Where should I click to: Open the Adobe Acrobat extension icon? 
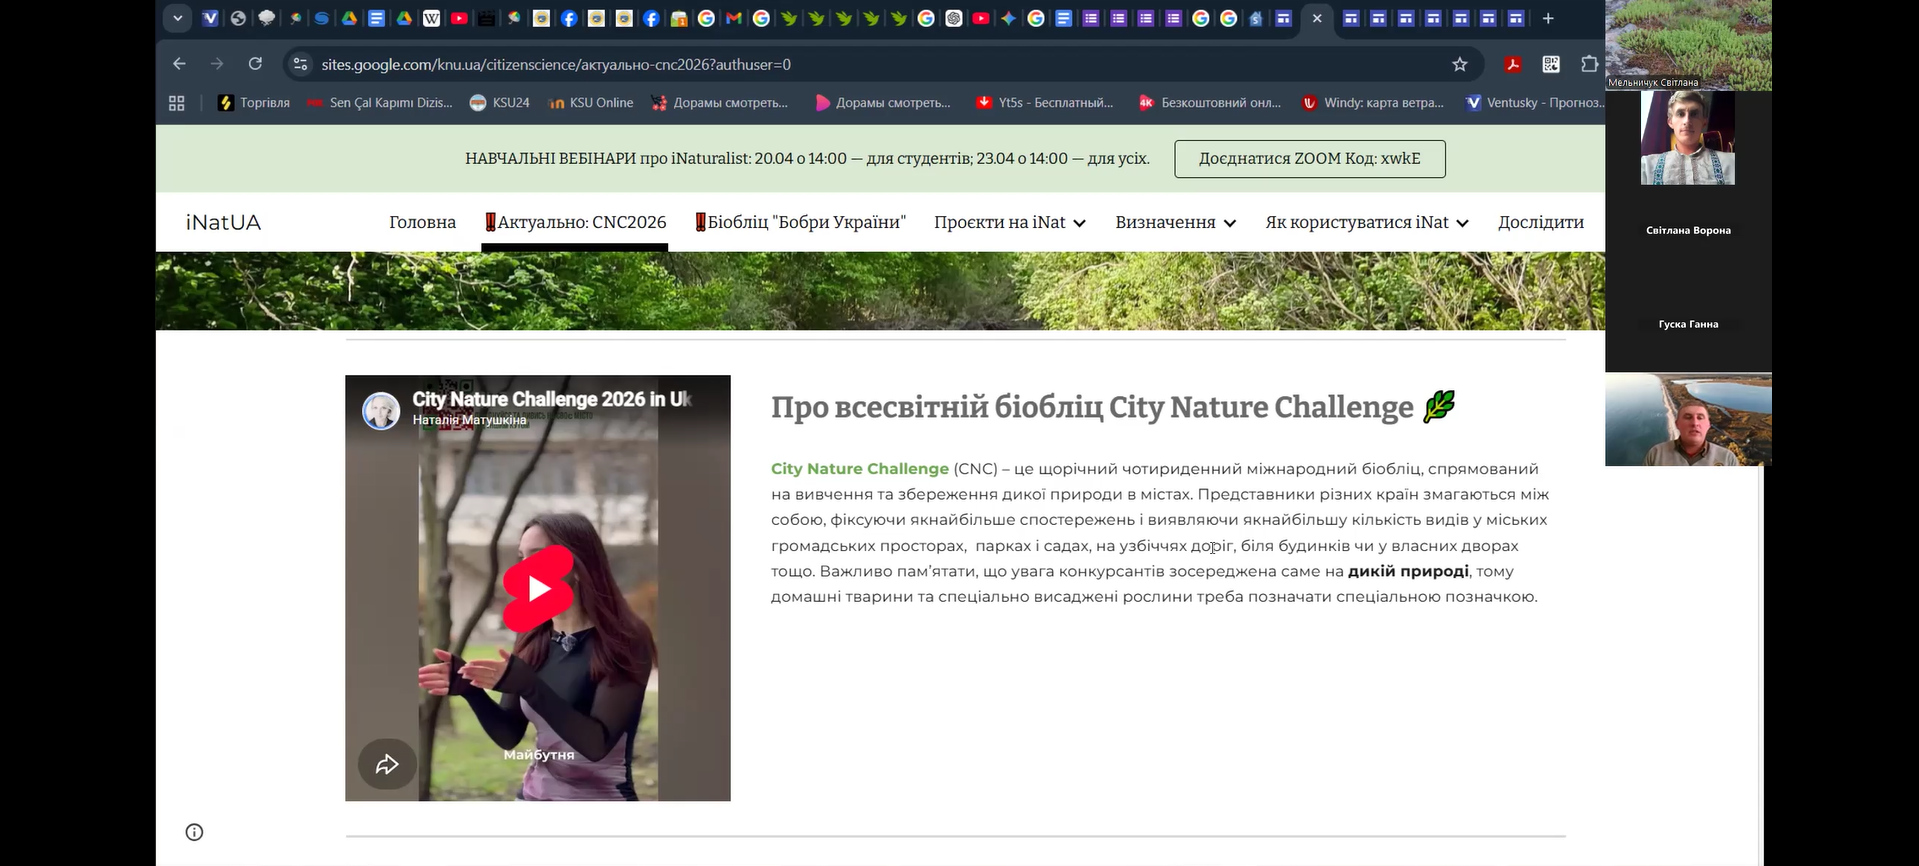[x=1513, y=64]
